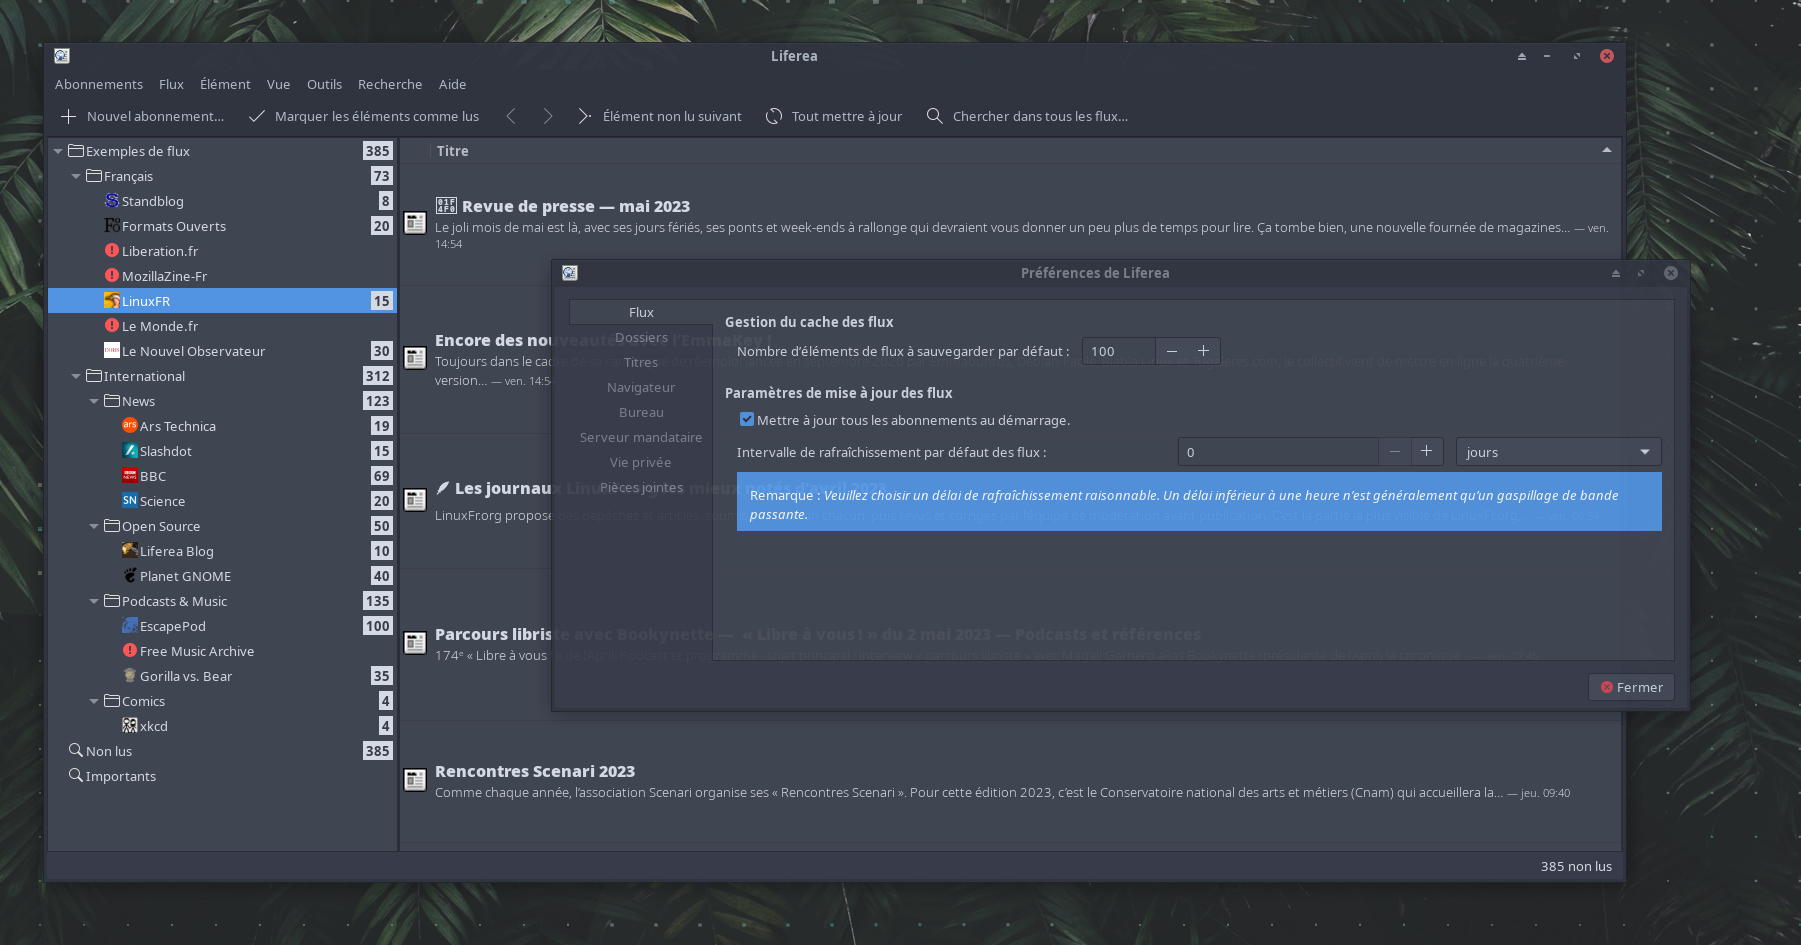
Task: Open the Rencontres Scenari 2023 article
Action: click(x=535, y=771)
